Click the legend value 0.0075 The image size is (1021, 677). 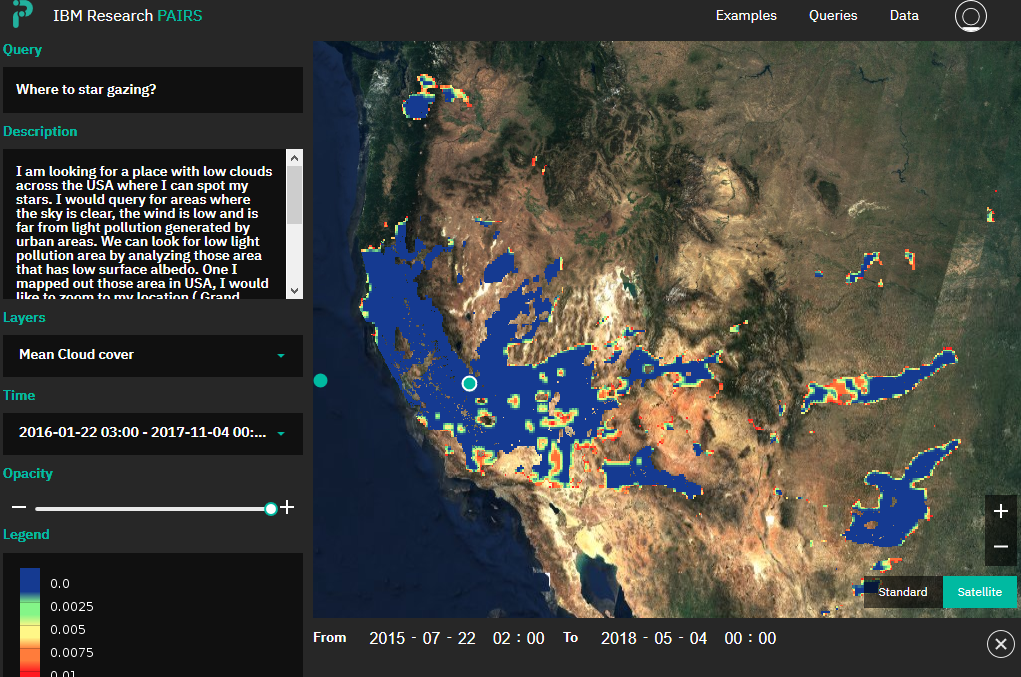pos(72,652)
